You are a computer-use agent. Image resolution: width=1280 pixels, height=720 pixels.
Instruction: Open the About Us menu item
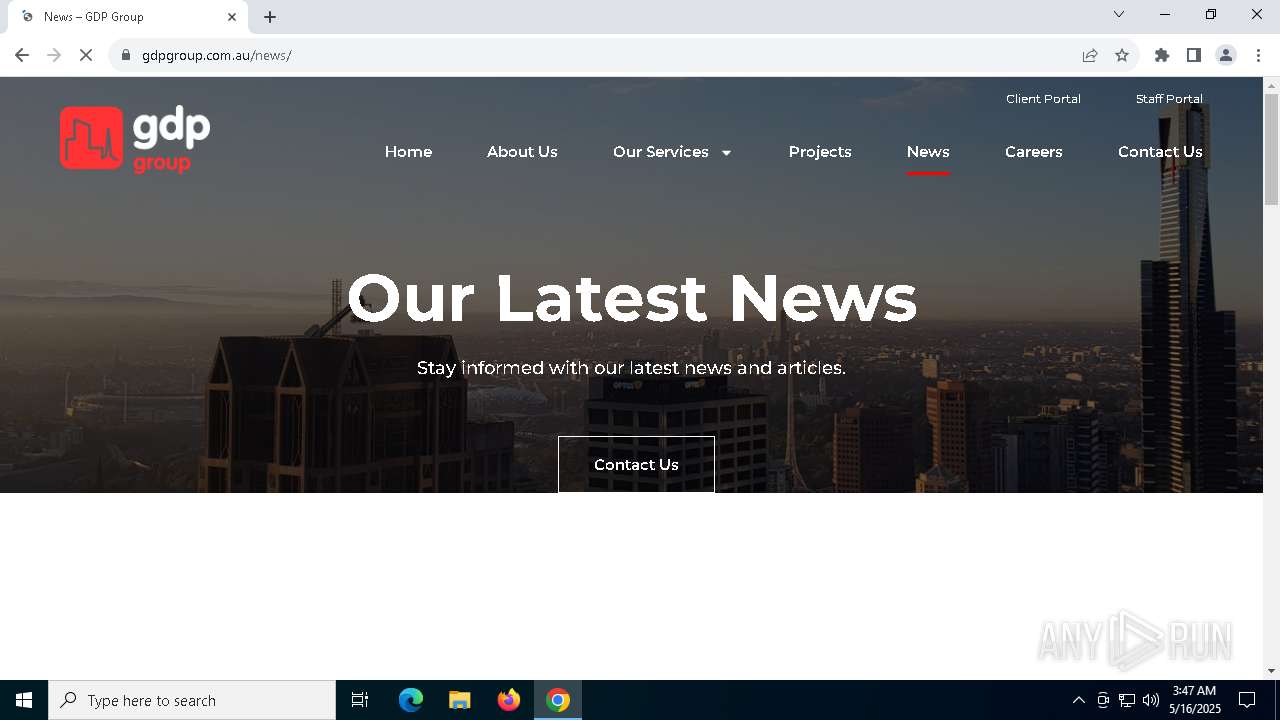pyautogui.click(x=522, y=152)
